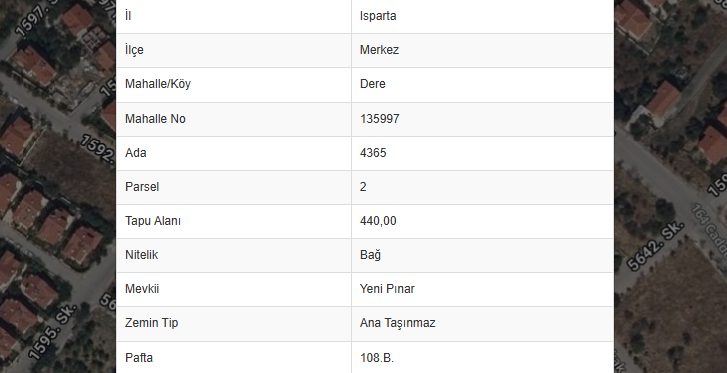Click the Isparta province value

pos(378,16)
